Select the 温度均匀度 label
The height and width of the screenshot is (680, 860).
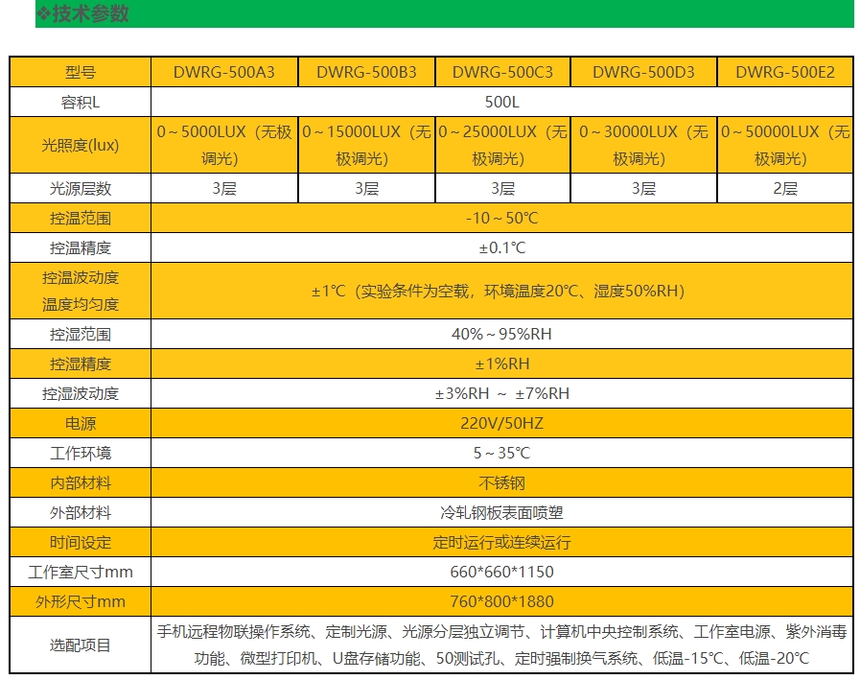point(81,304)
